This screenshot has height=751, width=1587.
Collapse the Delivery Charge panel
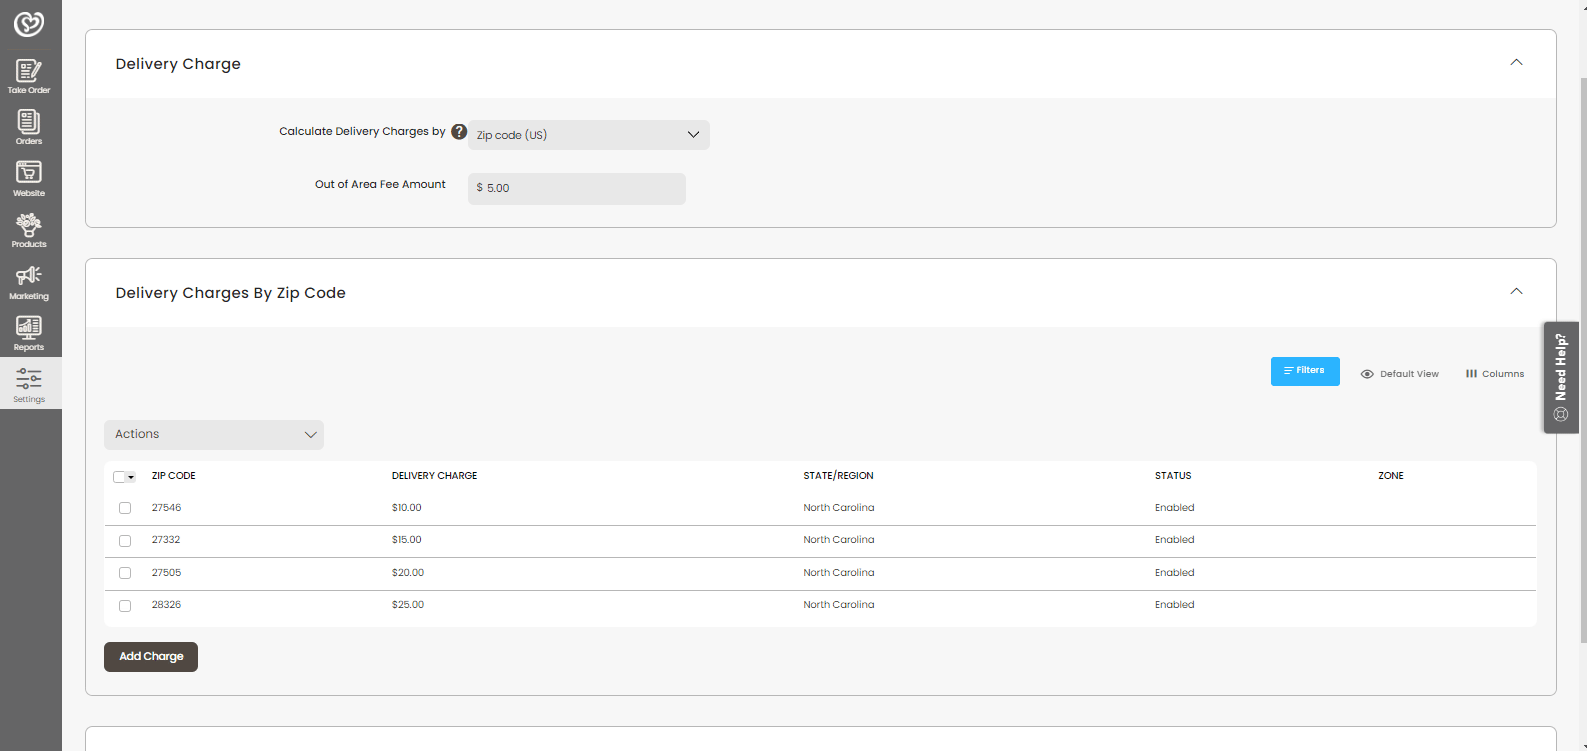click(x=1516, y=63)
